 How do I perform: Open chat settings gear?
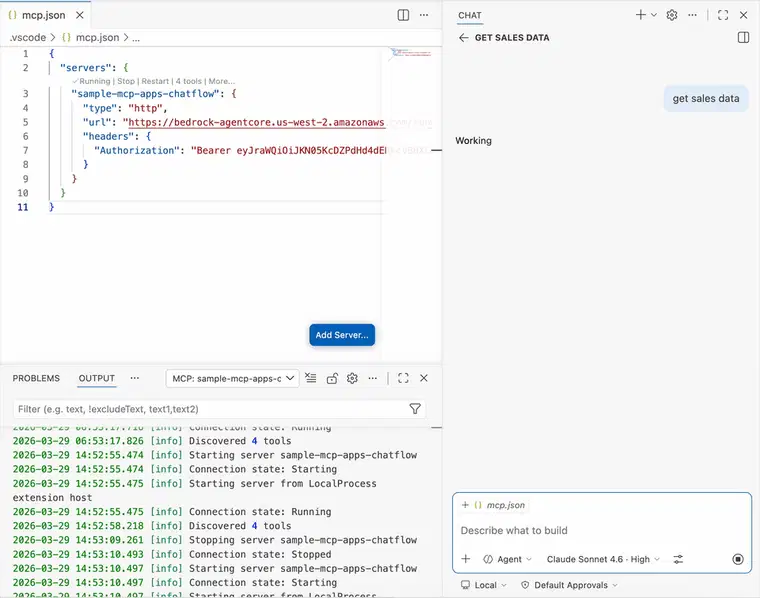coord(672,15)
